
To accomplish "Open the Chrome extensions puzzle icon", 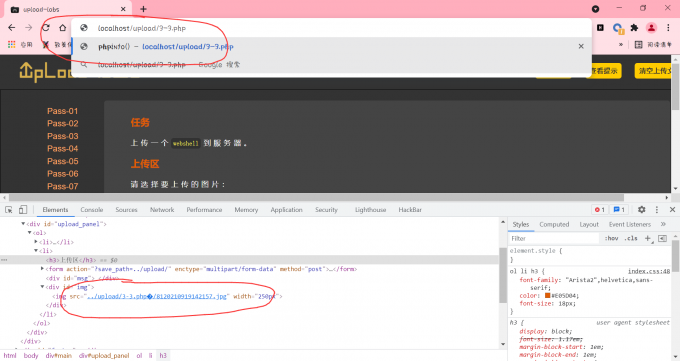I will tap(634, 28).
